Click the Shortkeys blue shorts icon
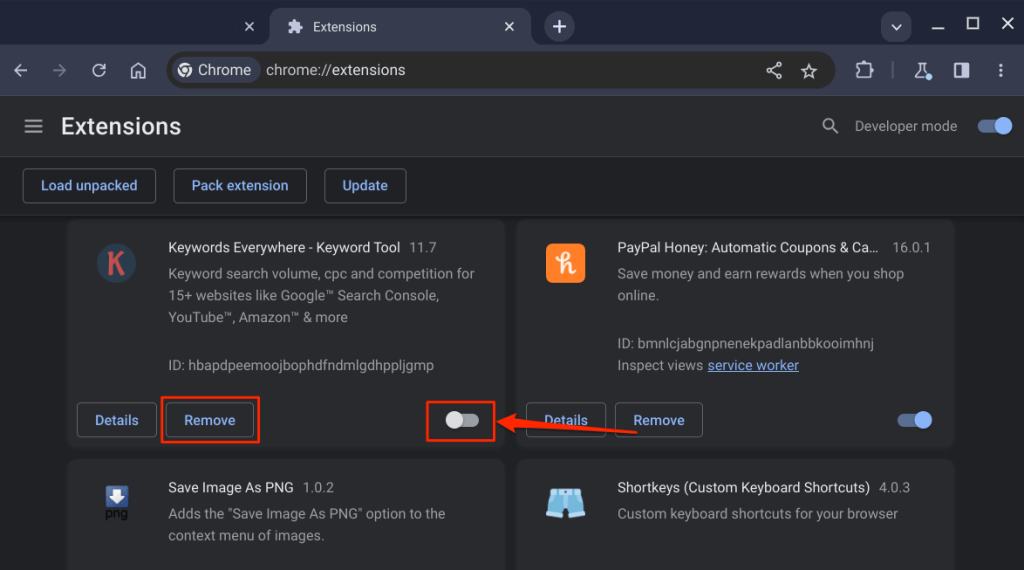Image resolution: width=1024 pixels, height=570 pixels. tap(566, 503)
